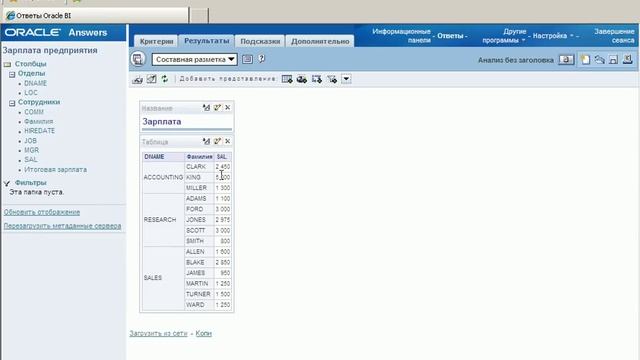Click Завершение сеанса to log out
640x360 pixels.
(614, 36)
